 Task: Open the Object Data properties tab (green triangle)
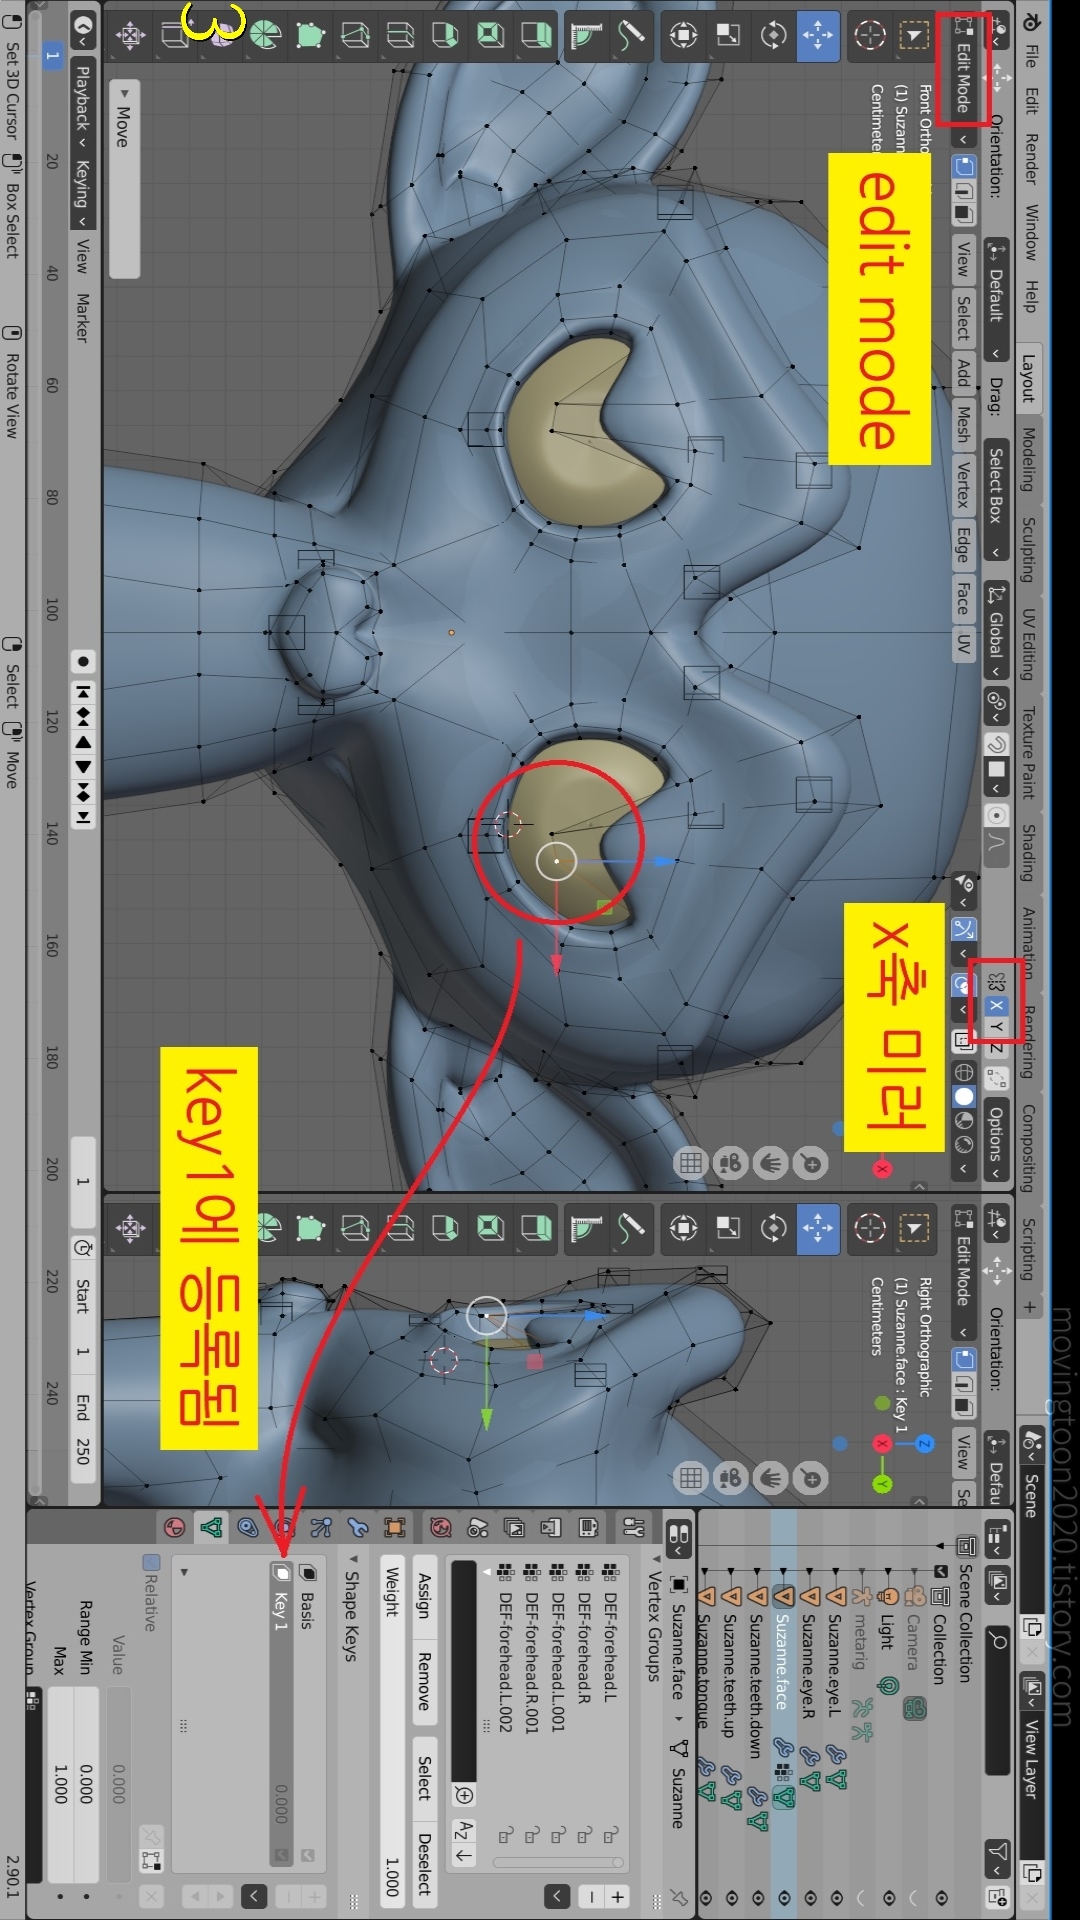[x=211, y=1527]
